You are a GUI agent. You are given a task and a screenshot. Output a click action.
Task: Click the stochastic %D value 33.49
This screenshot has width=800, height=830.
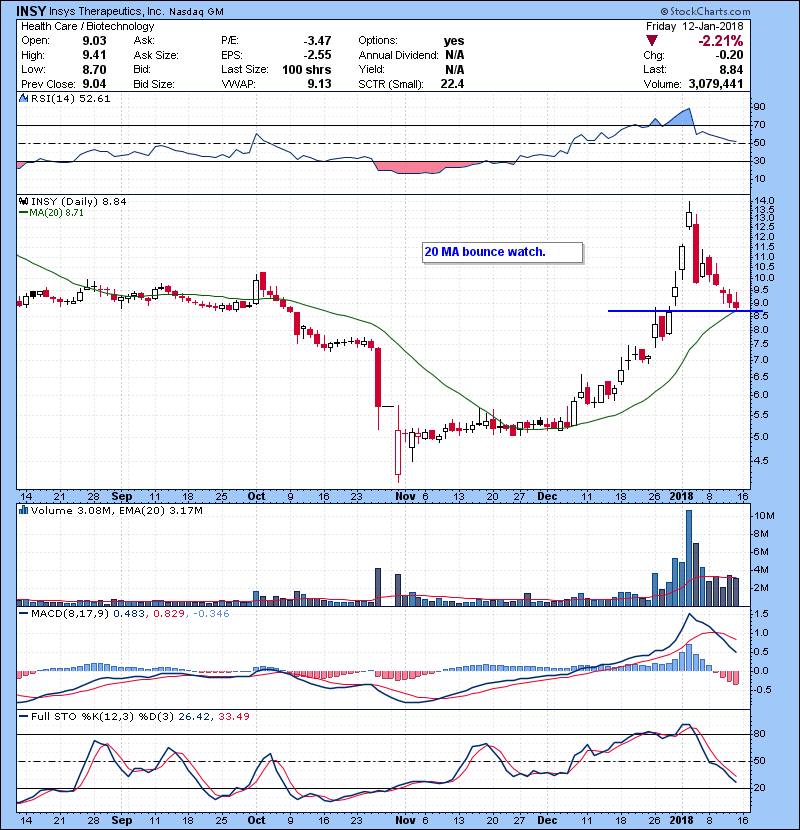233,716
